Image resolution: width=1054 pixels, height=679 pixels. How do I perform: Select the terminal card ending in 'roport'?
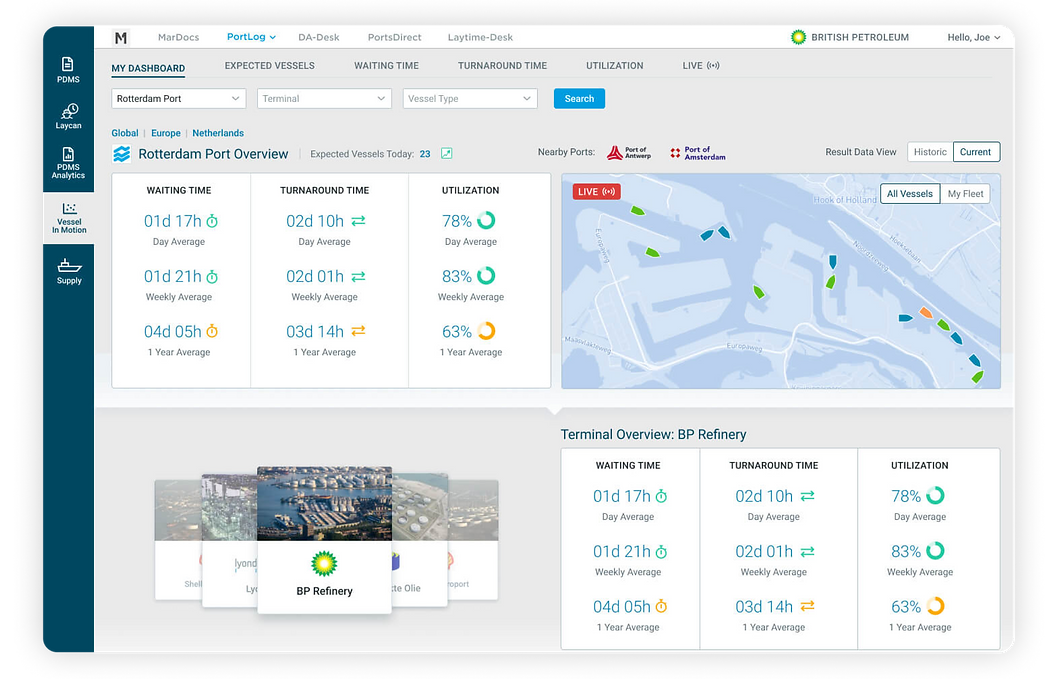tap(473, 539)
